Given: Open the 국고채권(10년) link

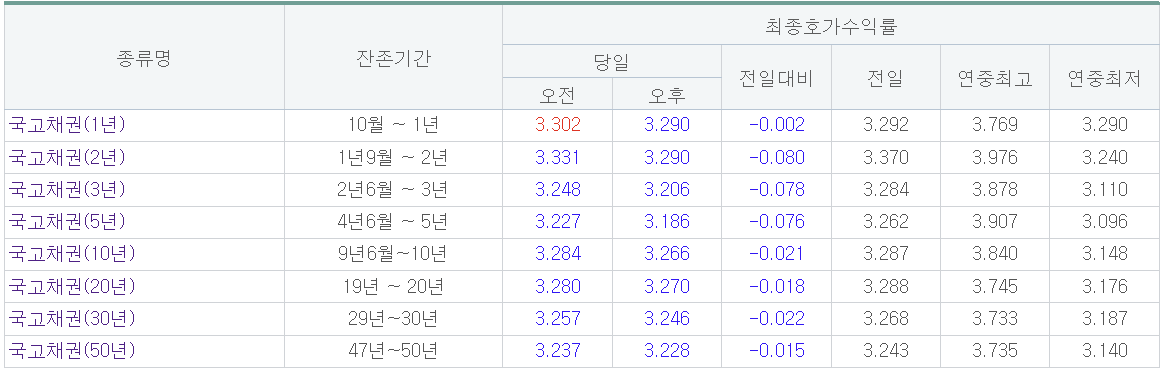Looking at the screenshot, I should click(72, 254).
